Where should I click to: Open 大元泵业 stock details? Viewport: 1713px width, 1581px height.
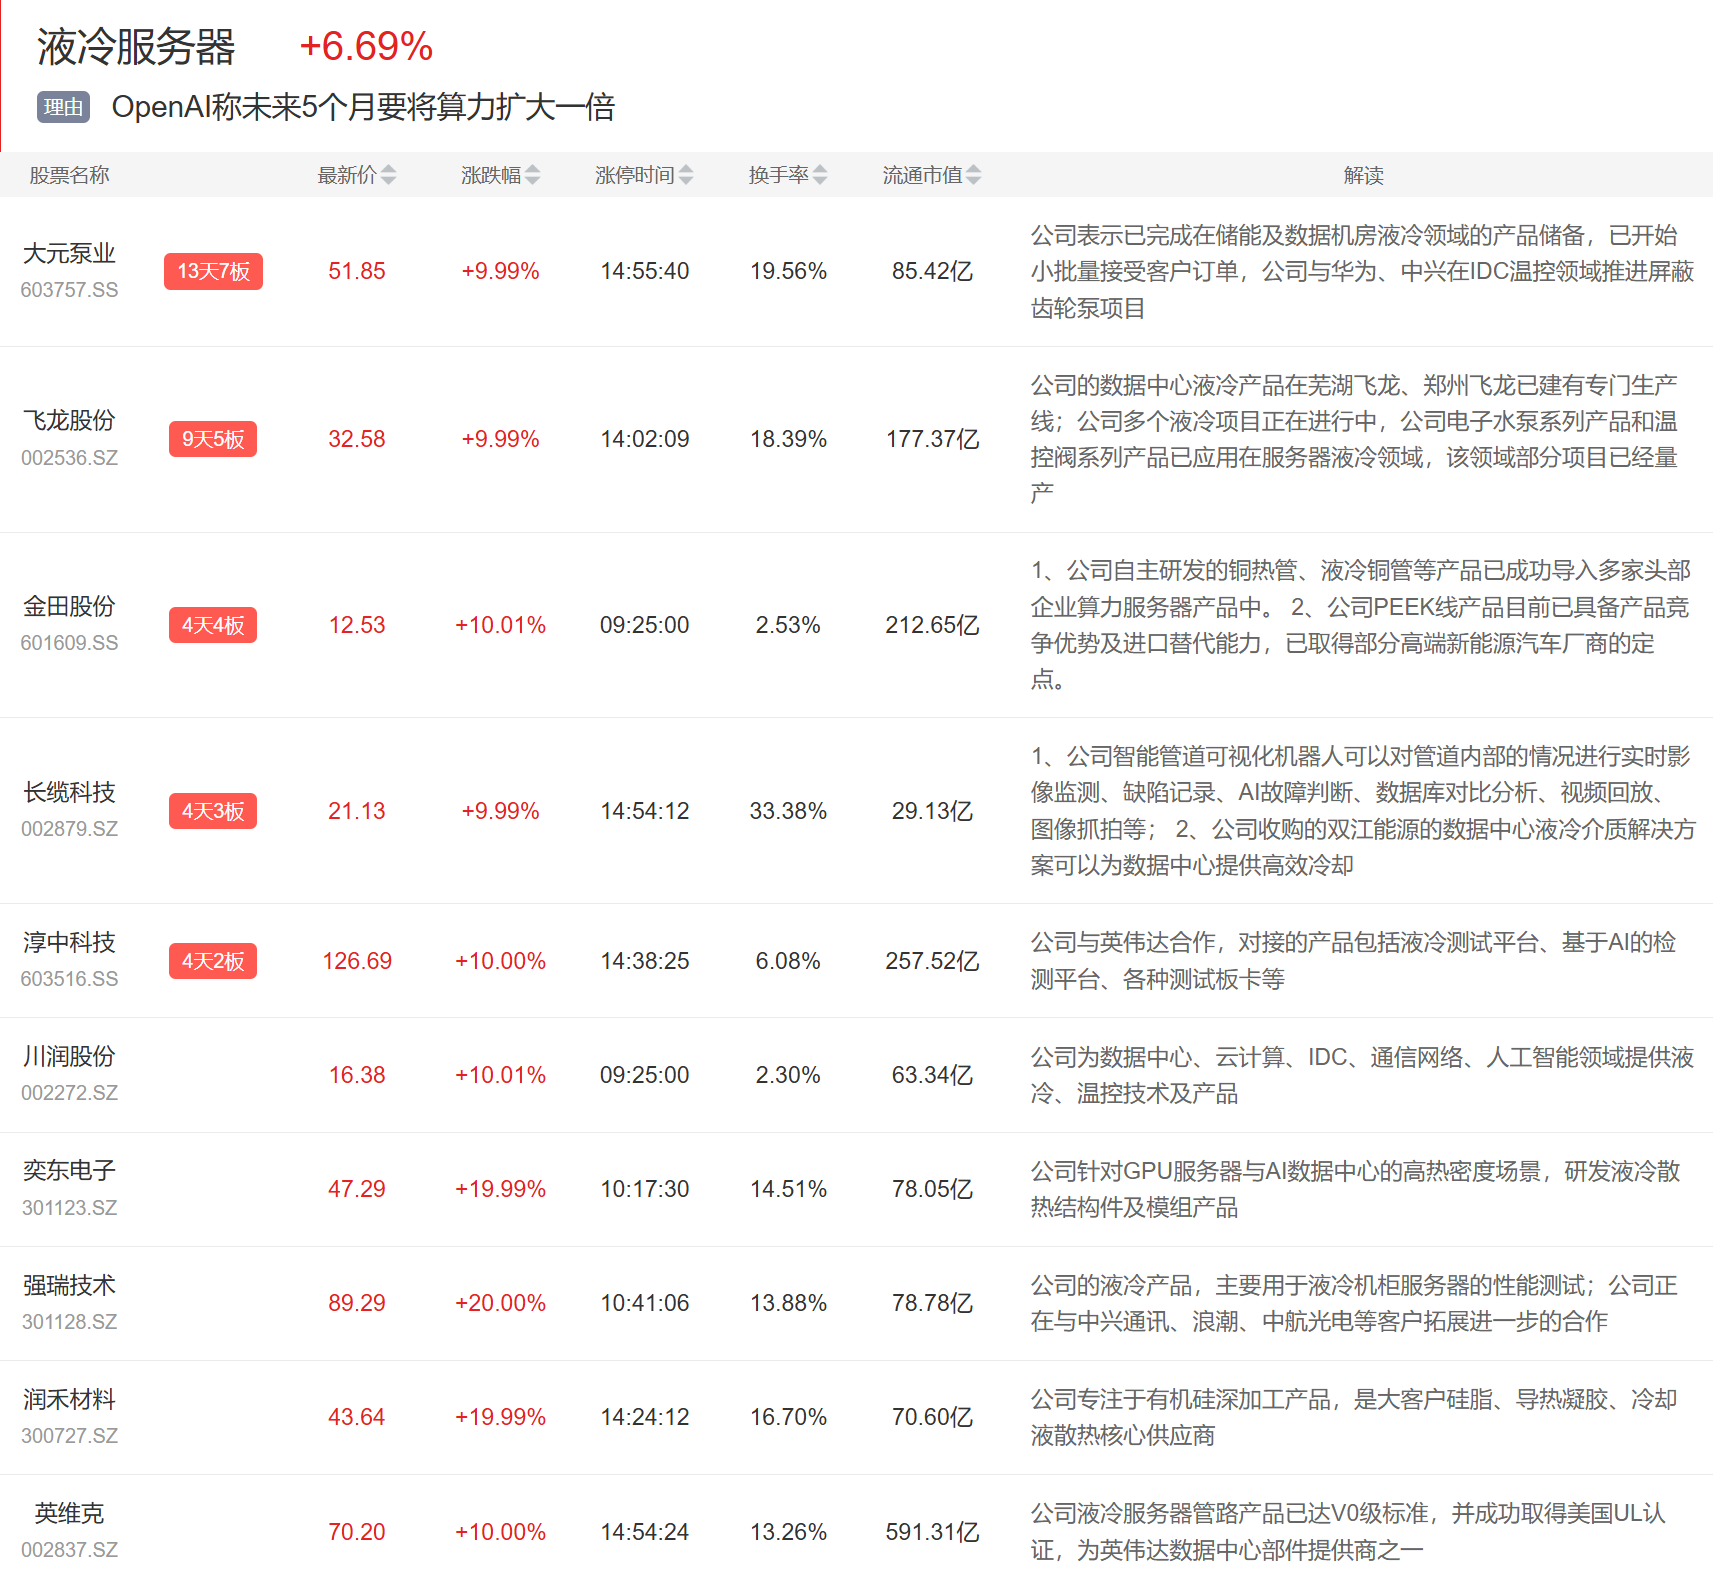coord(69,254)
